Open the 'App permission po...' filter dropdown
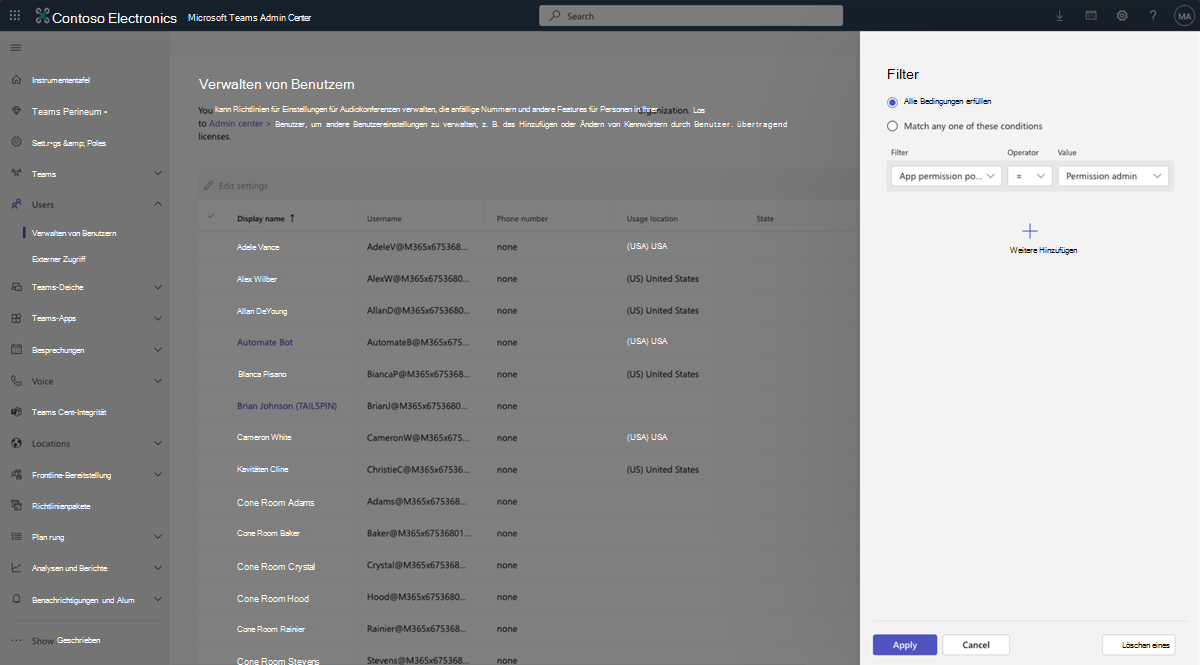1200x665 pixels. point(946,176)
